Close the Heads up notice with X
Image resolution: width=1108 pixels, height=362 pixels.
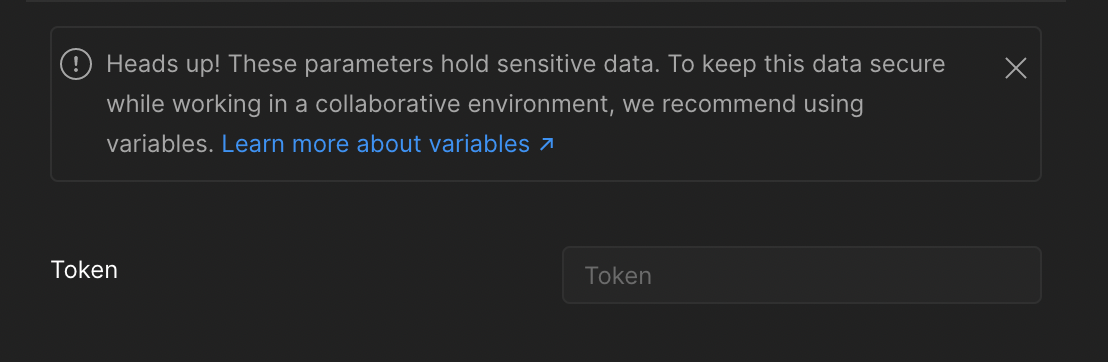(x=1015, y=68)
